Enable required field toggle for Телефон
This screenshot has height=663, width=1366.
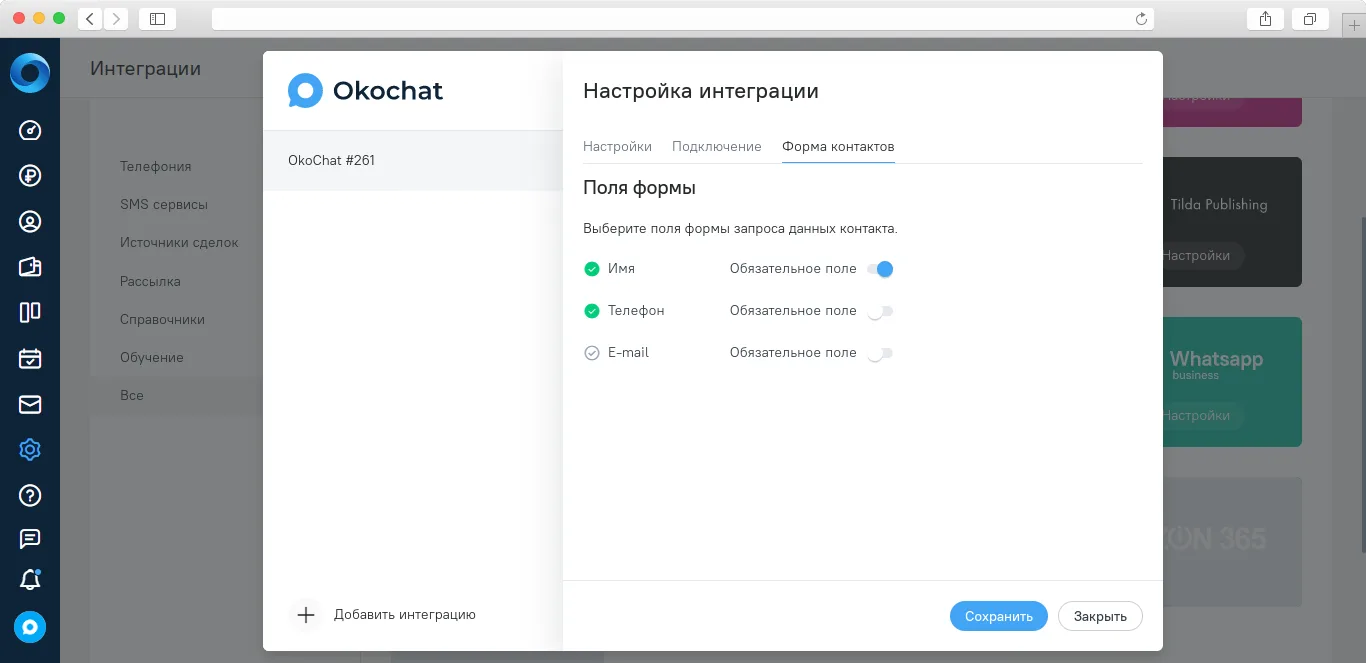click(x=880, y=311)
